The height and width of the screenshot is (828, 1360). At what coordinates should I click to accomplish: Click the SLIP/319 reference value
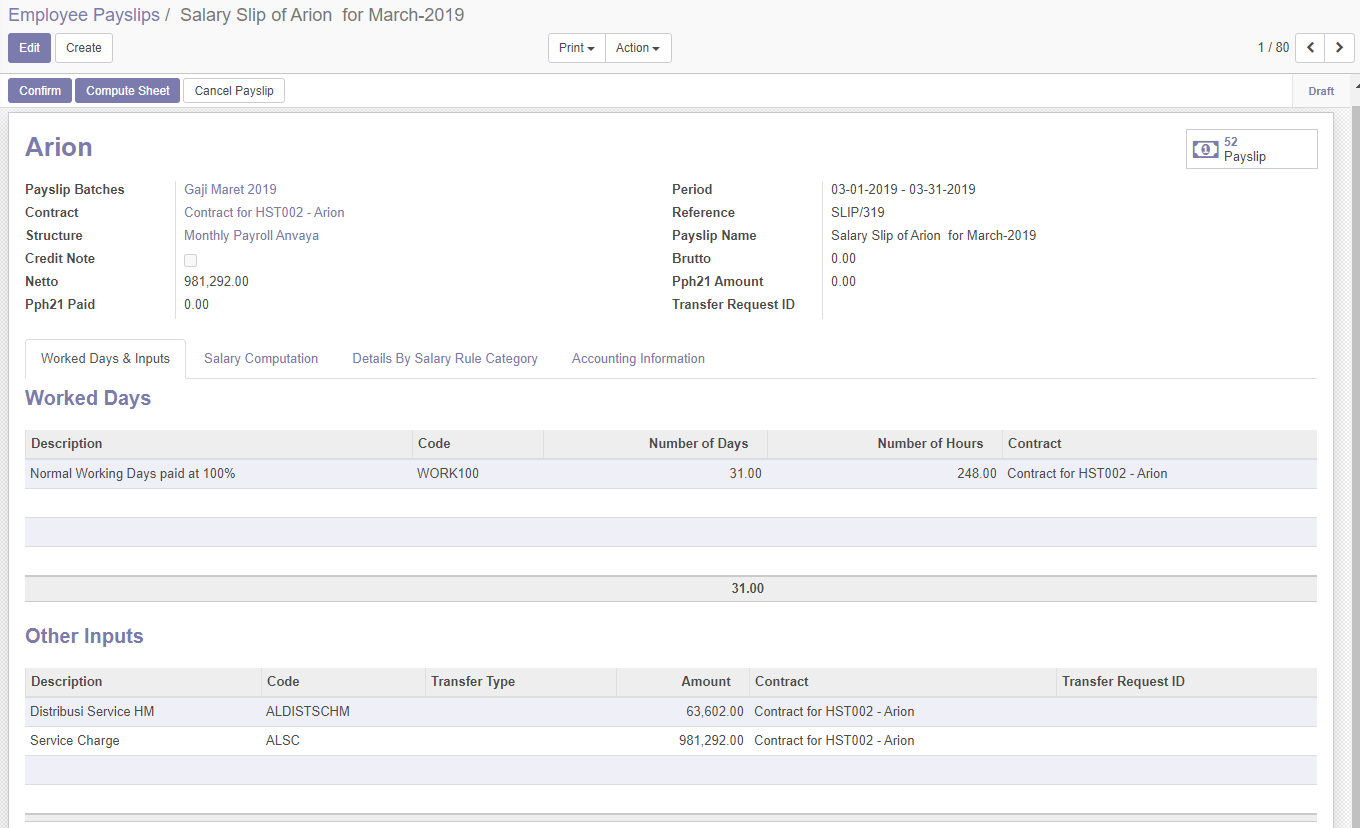[x=858, y=212]
